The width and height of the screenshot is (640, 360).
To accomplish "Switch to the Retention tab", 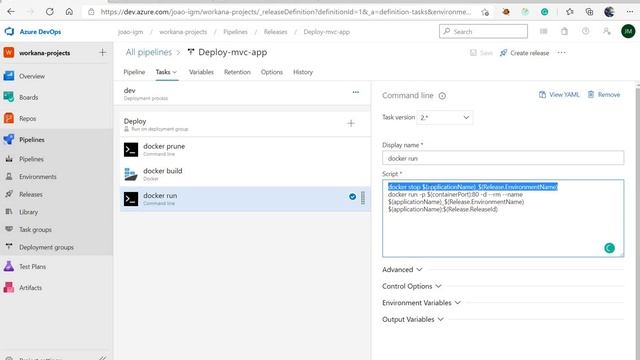I will (x=237, y=72).
